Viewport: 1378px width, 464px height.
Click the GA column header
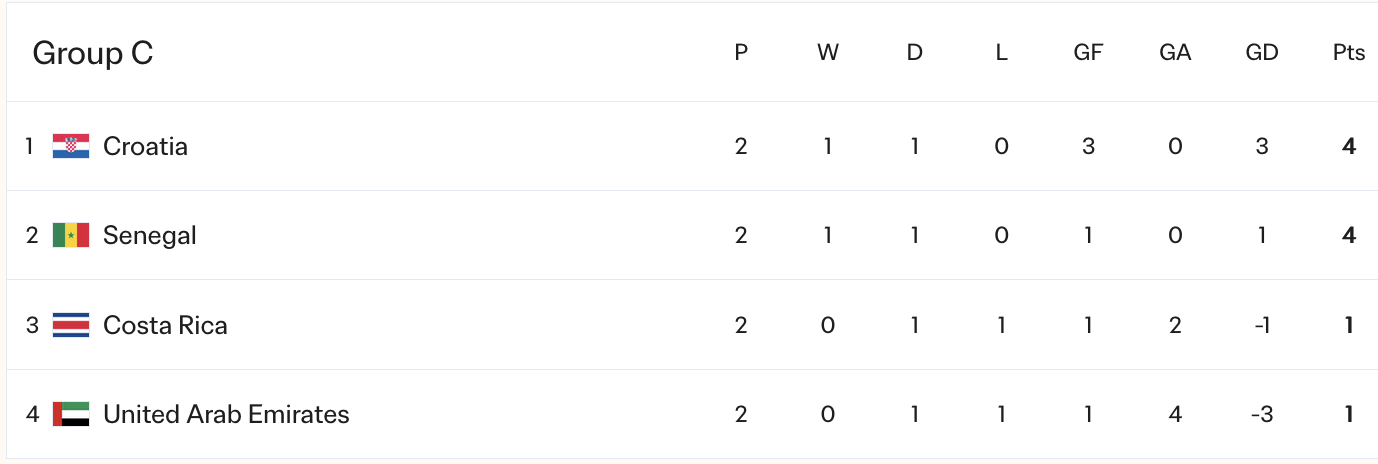click(x=1175, y=53)
